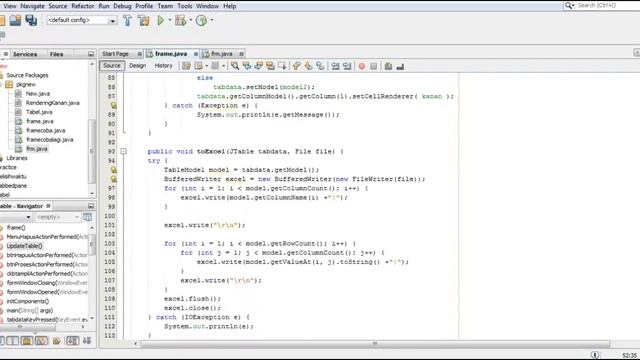Image resolution: width=640 pixels, height=360 pixels.
Task: Open the Refactor menu
Action: point(83,6)
